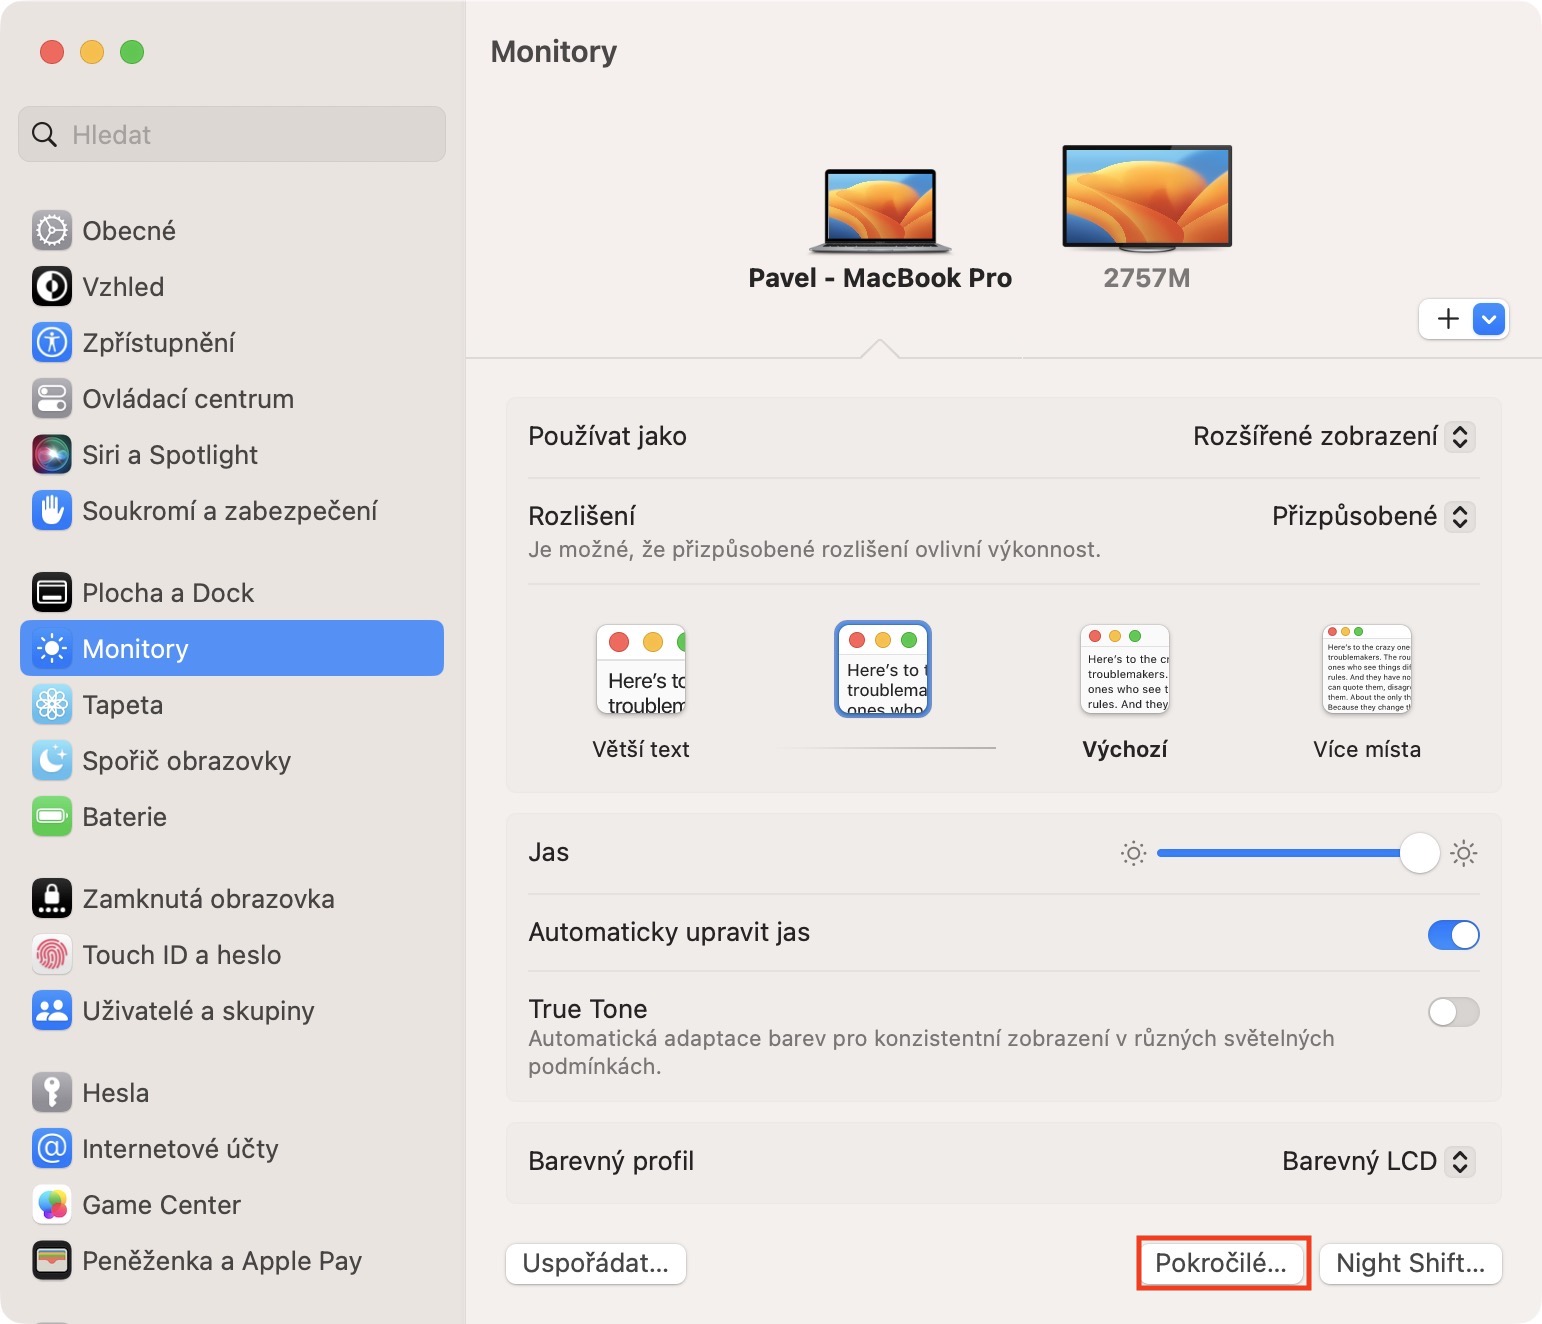Go to Tapeta in the sidebar
The width and height of the screenshot is (1542, 1324).
click(x=122, y=705)
